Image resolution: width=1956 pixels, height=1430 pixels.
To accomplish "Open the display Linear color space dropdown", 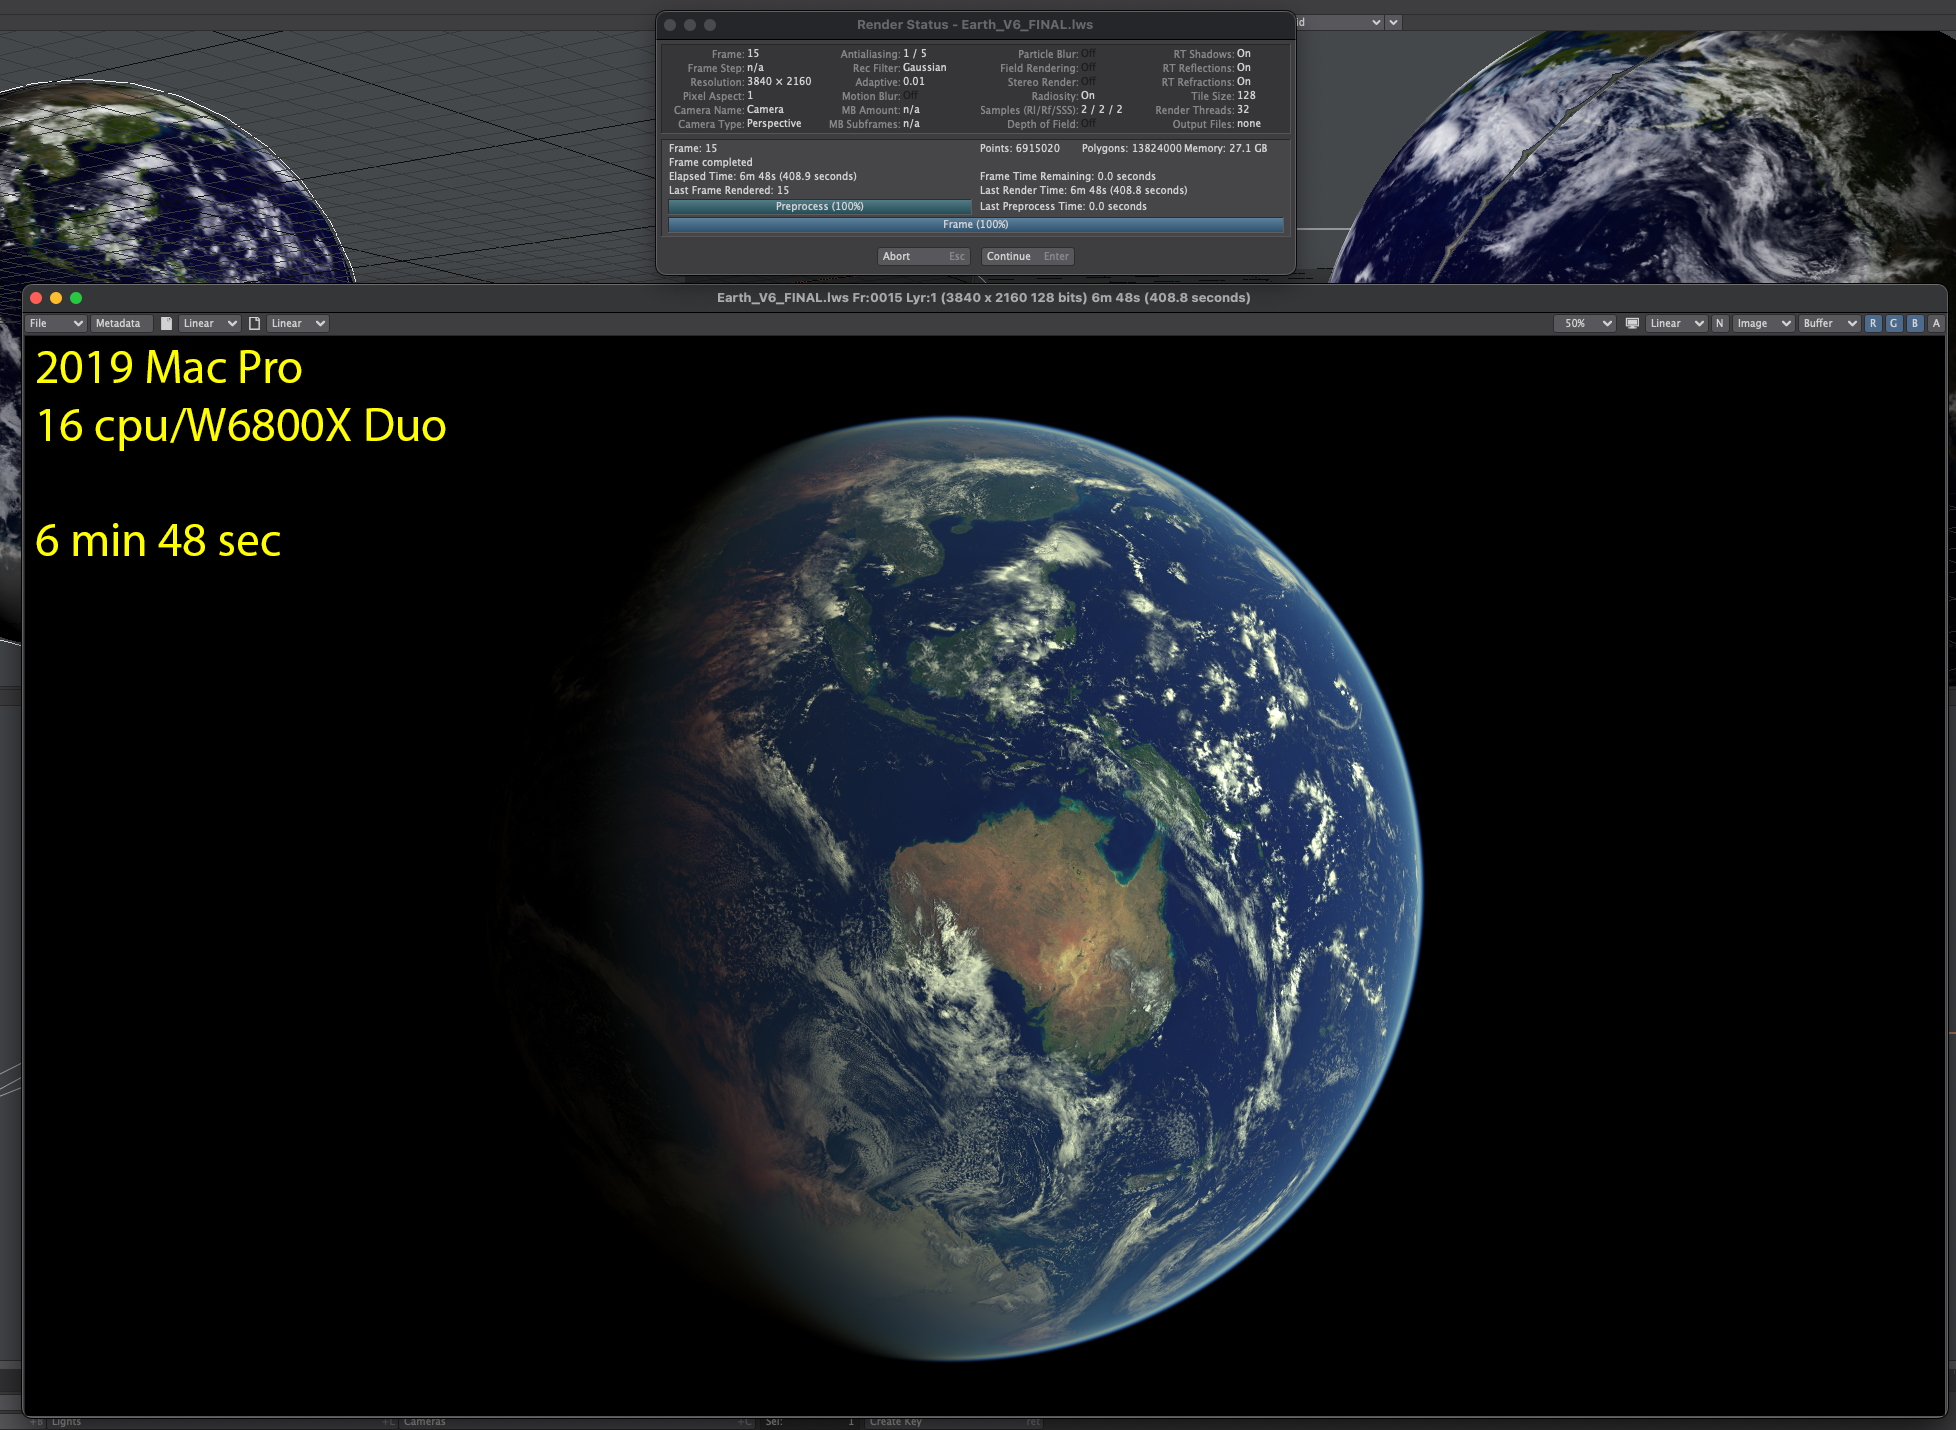I will pyautogui.click(x=1676, y=323).
